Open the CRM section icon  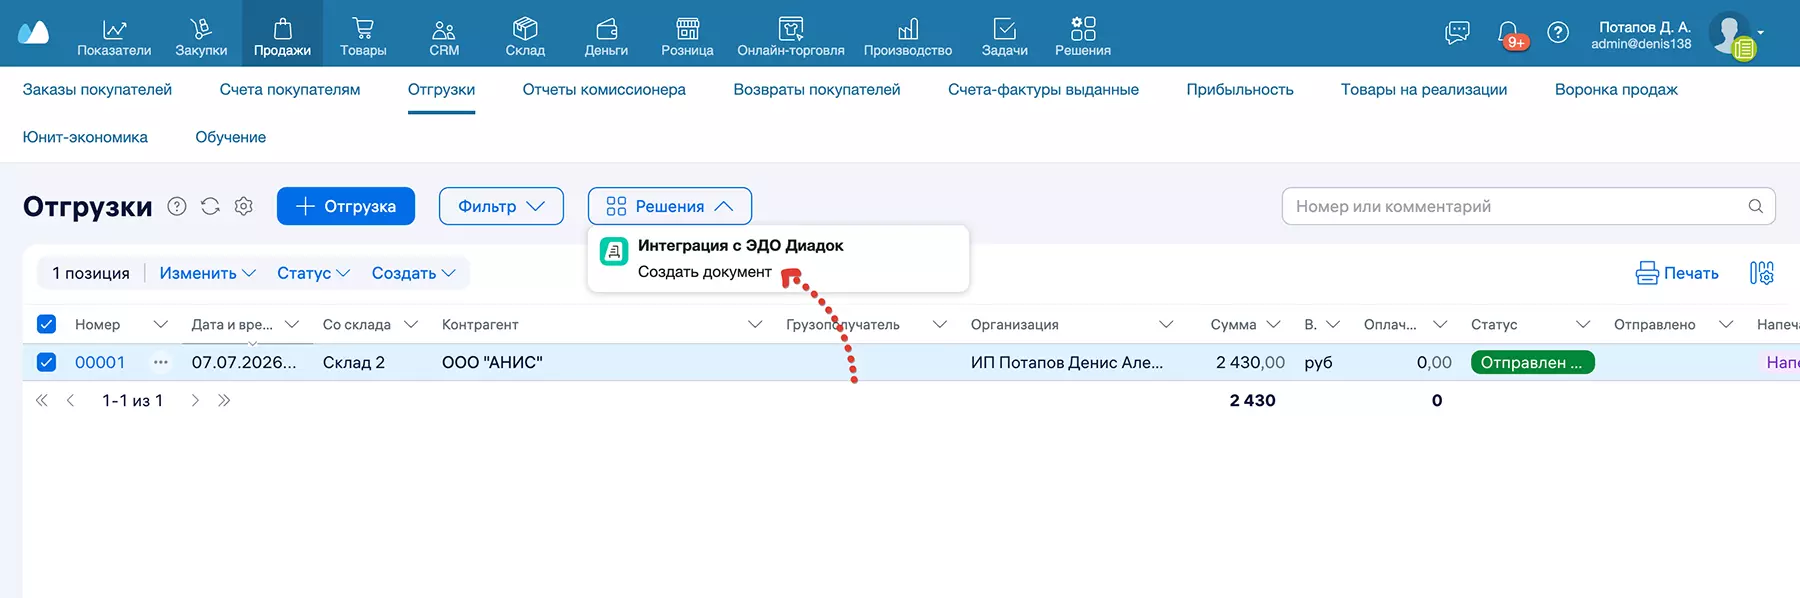[444, 29]
